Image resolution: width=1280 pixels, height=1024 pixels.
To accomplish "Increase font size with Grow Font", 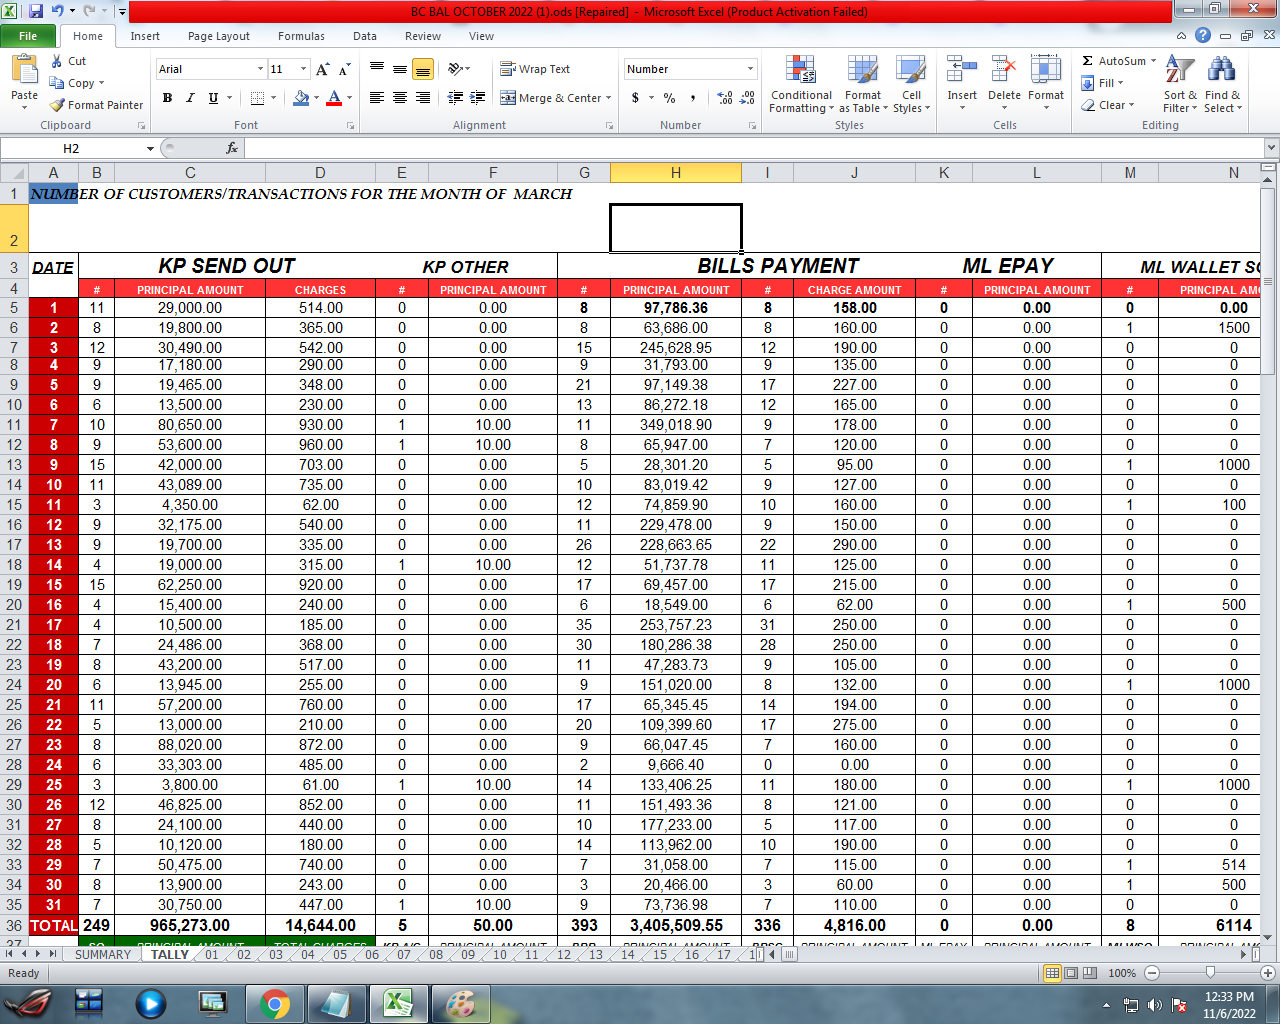I will [322, 69].
